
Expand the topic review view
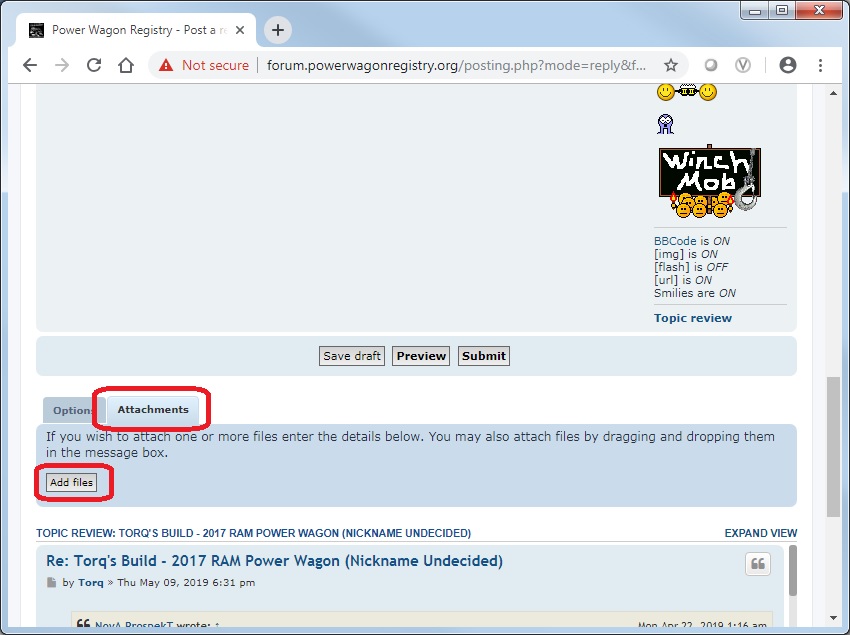coord(760,533)
